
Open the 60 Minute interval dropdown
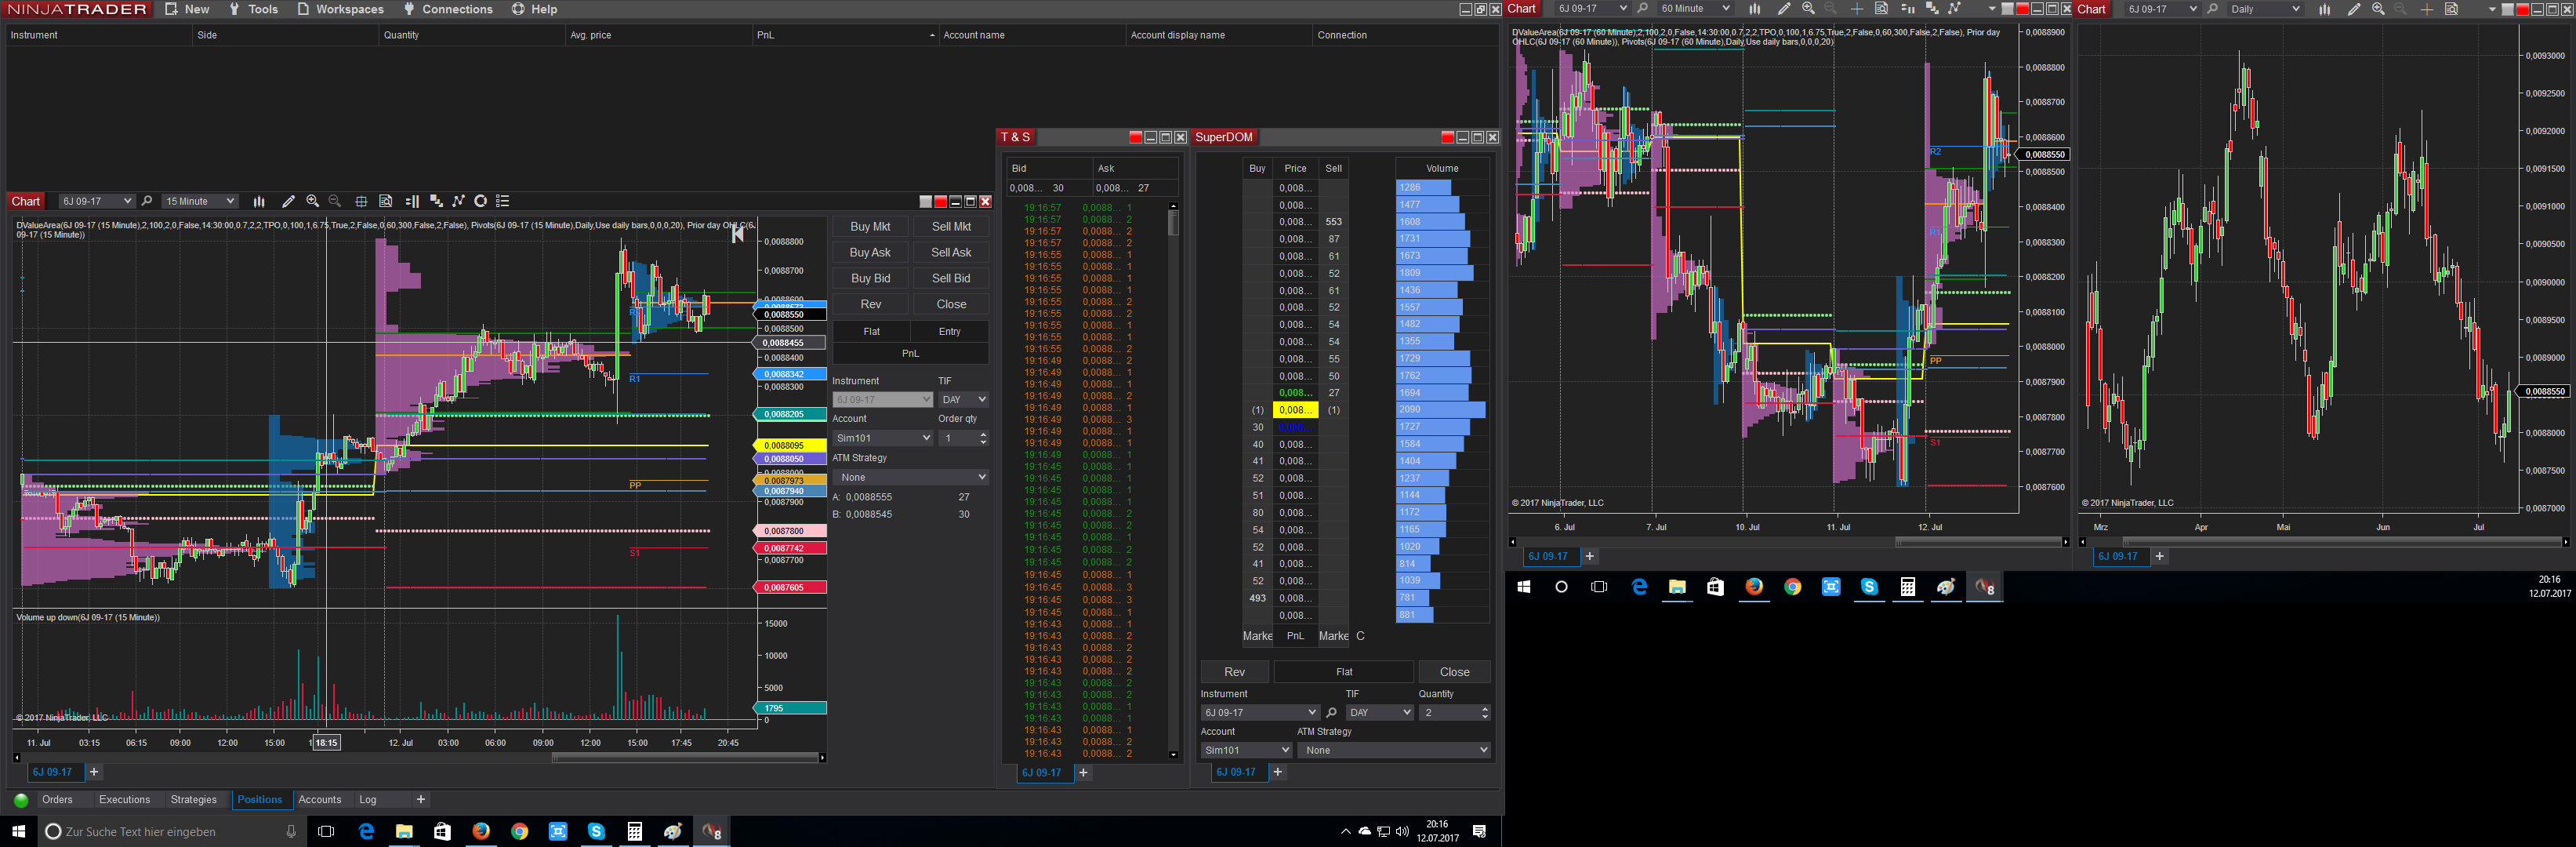point(1695,9)
